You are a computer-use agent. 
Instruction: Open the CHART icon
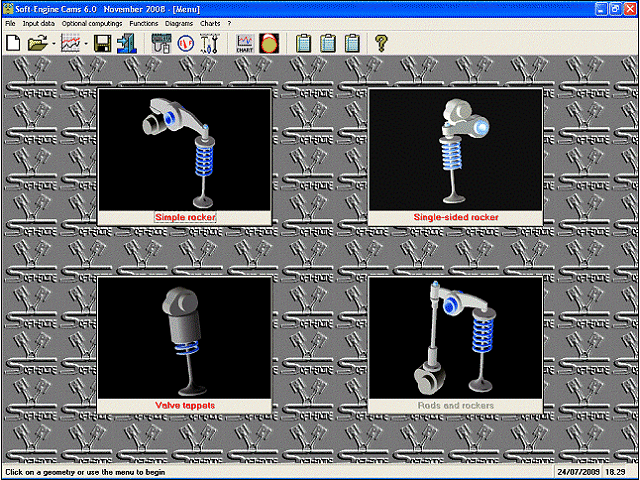[x=245, y=43]
